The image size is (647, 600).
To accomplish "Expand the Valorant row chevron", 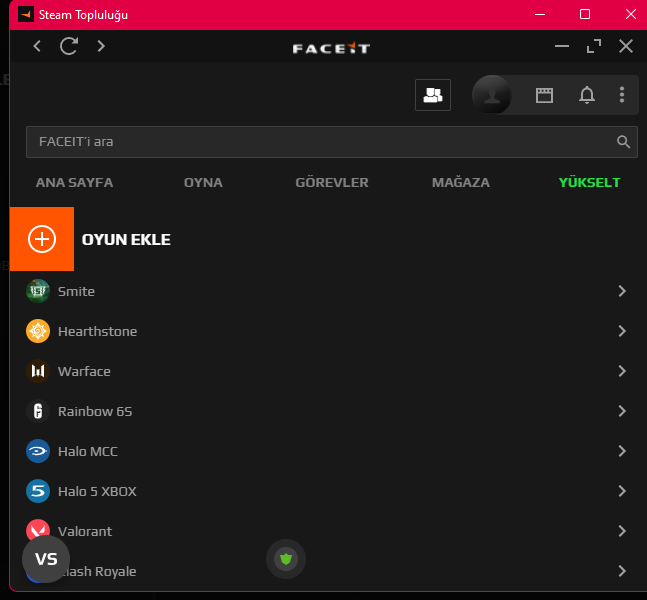I will [x=622, y=531].
